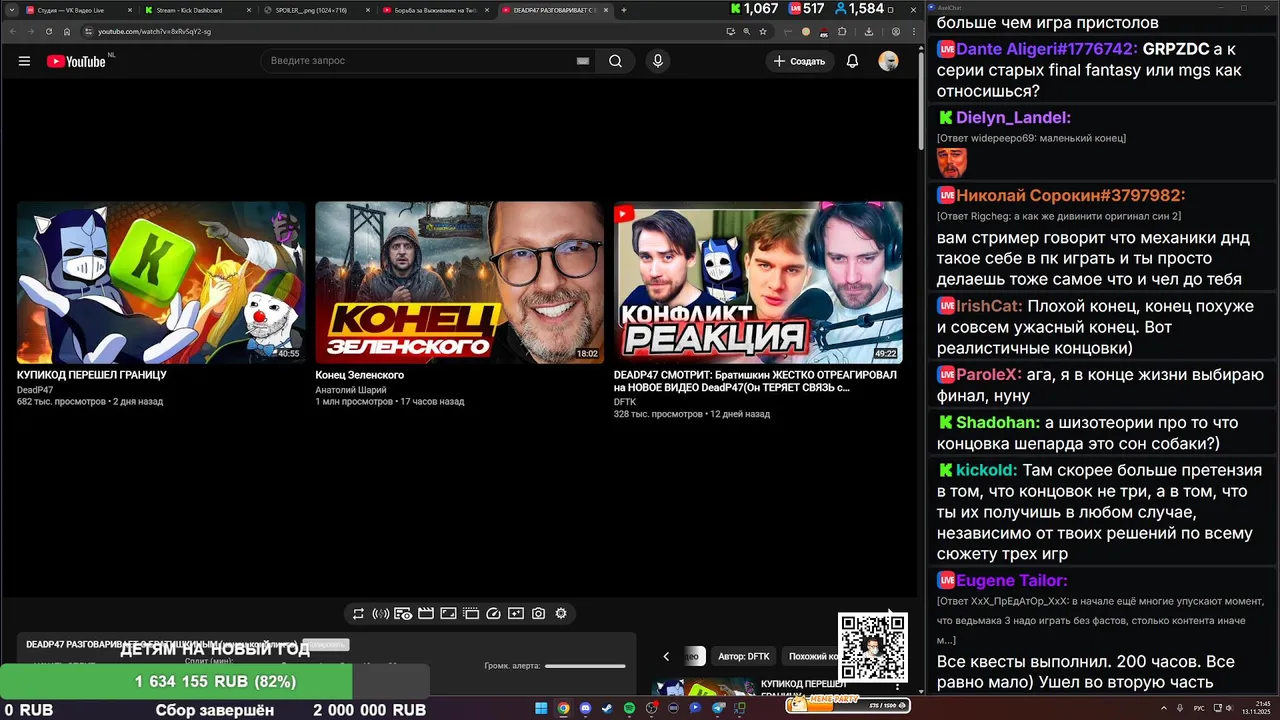Click the MEME PARTY progress widget

(848, 705)
